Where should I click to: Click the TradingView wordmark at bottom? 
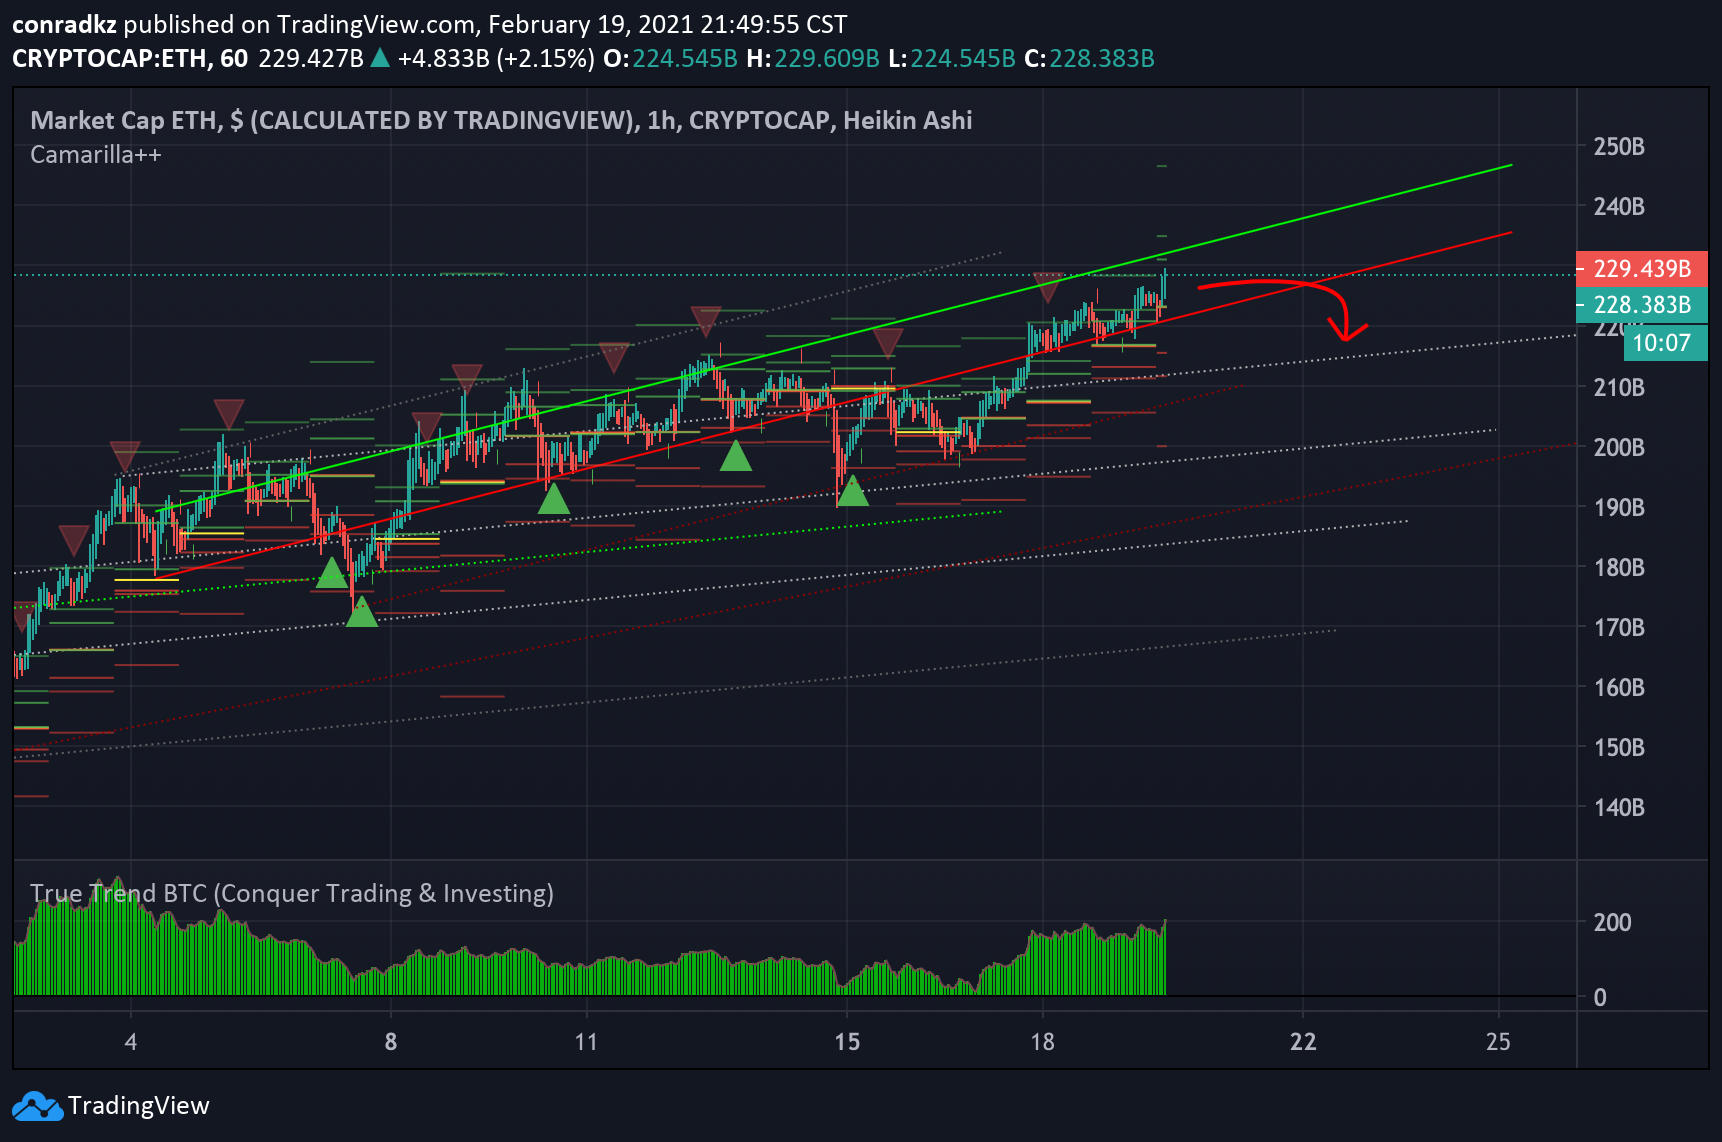139,1105
